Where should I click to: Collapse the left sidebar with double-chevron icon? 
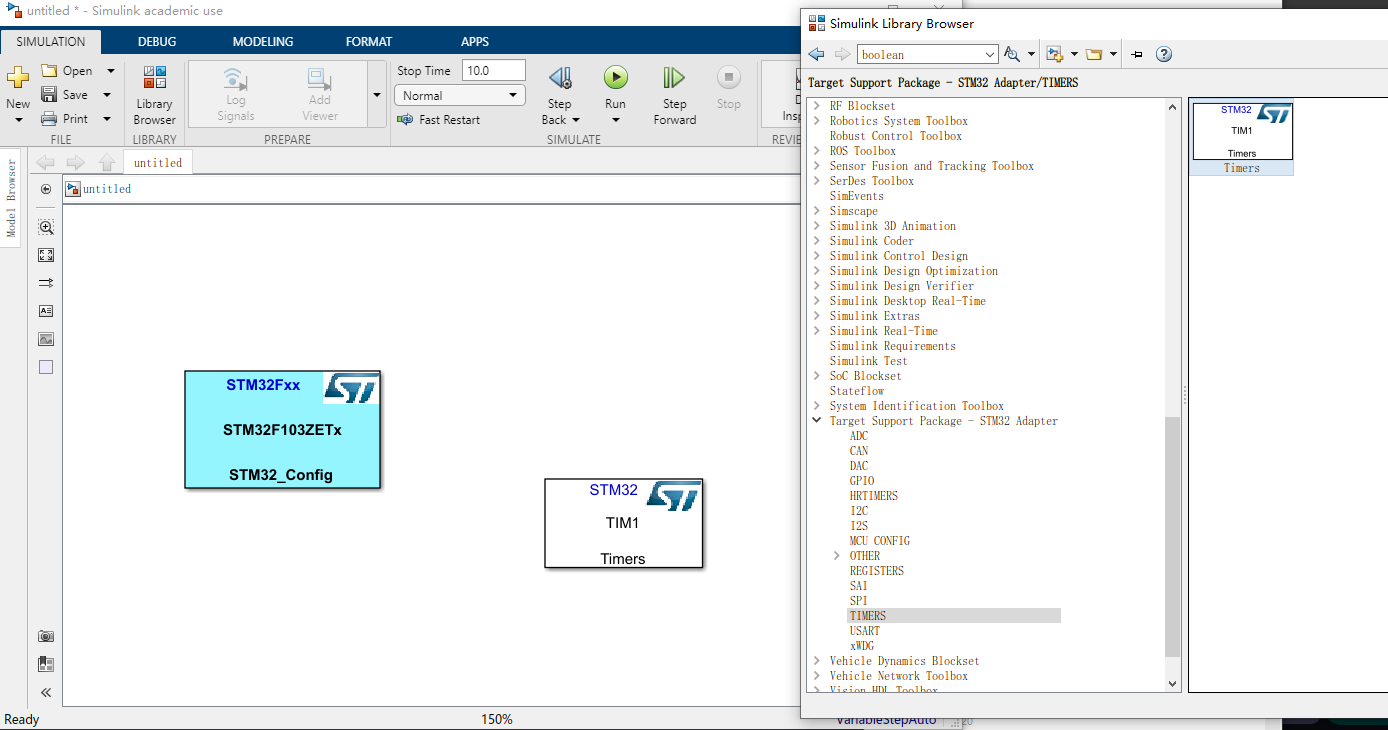[x=45, y=692]
